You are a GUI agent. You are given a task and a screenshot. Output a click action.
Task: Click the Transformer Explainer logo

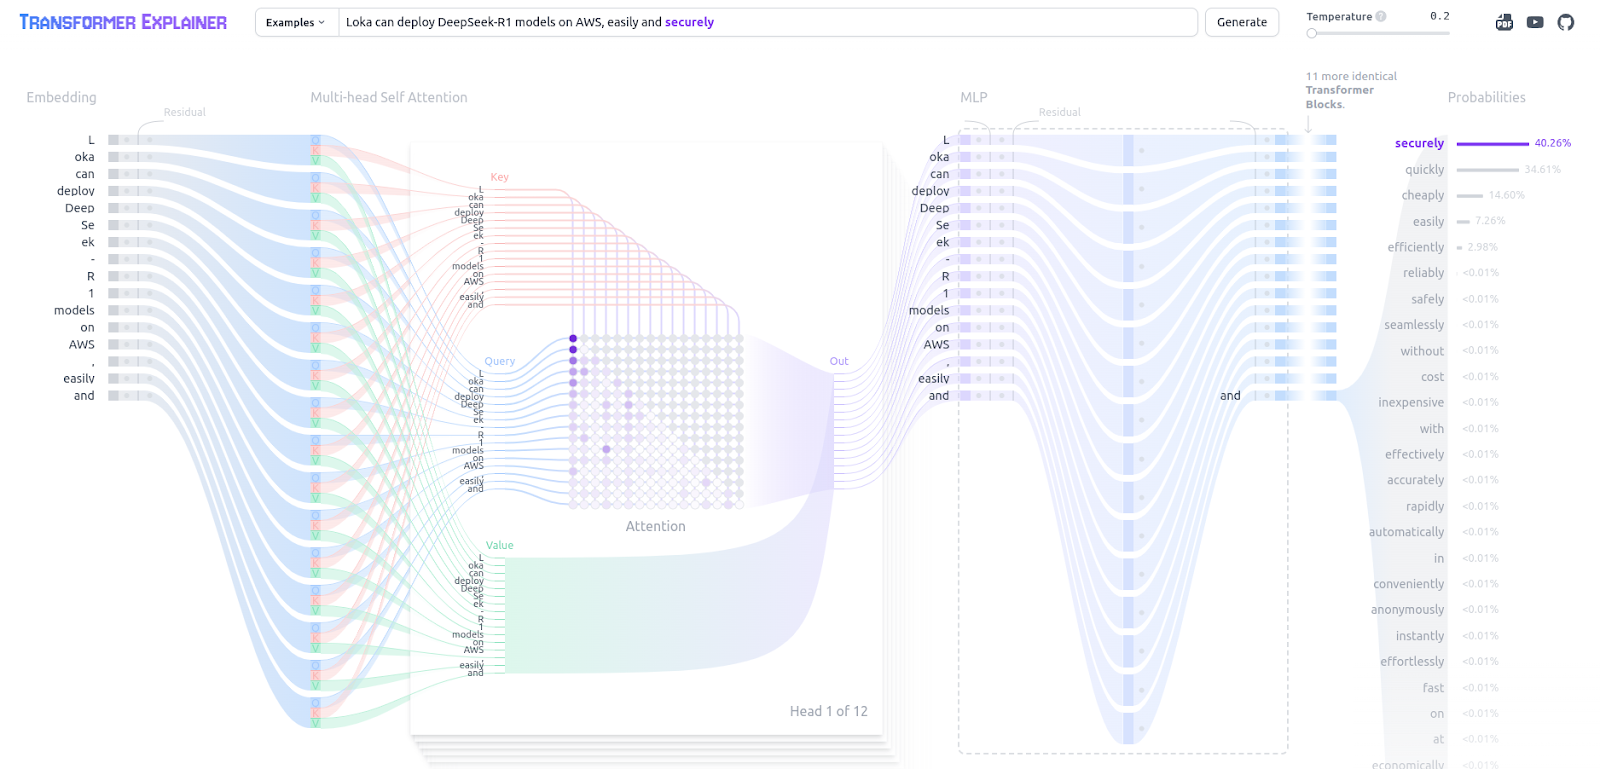(x=123, y=22)
